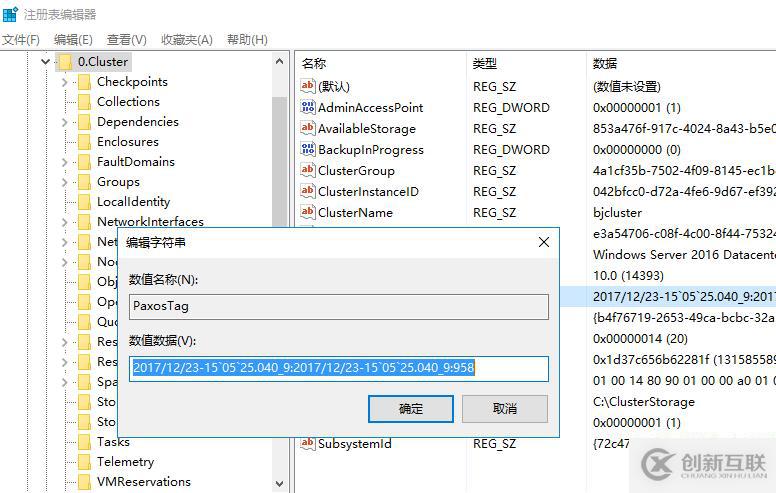Click the 10.0 (14393) data cell

pyautogui.click(x=628, y=276)
